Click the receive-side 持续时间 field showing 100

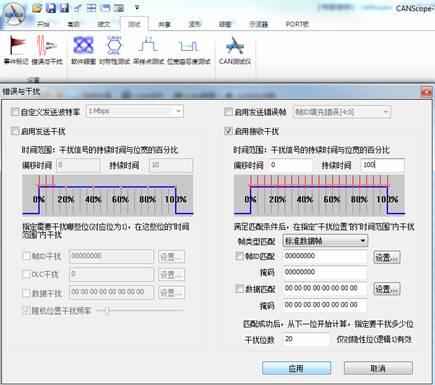[383, 165]
